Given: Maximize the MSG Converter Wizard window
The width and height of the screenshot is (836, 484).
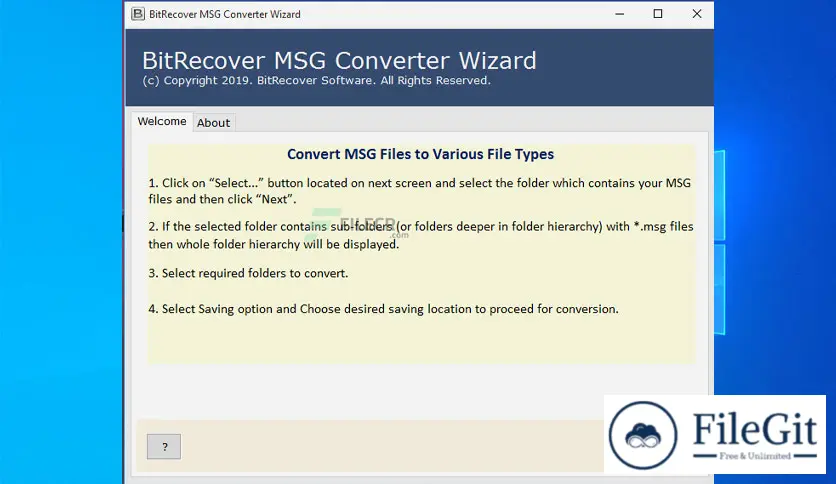Looking at the screenshot, I should pyautogui.click(x=658, y=14).
